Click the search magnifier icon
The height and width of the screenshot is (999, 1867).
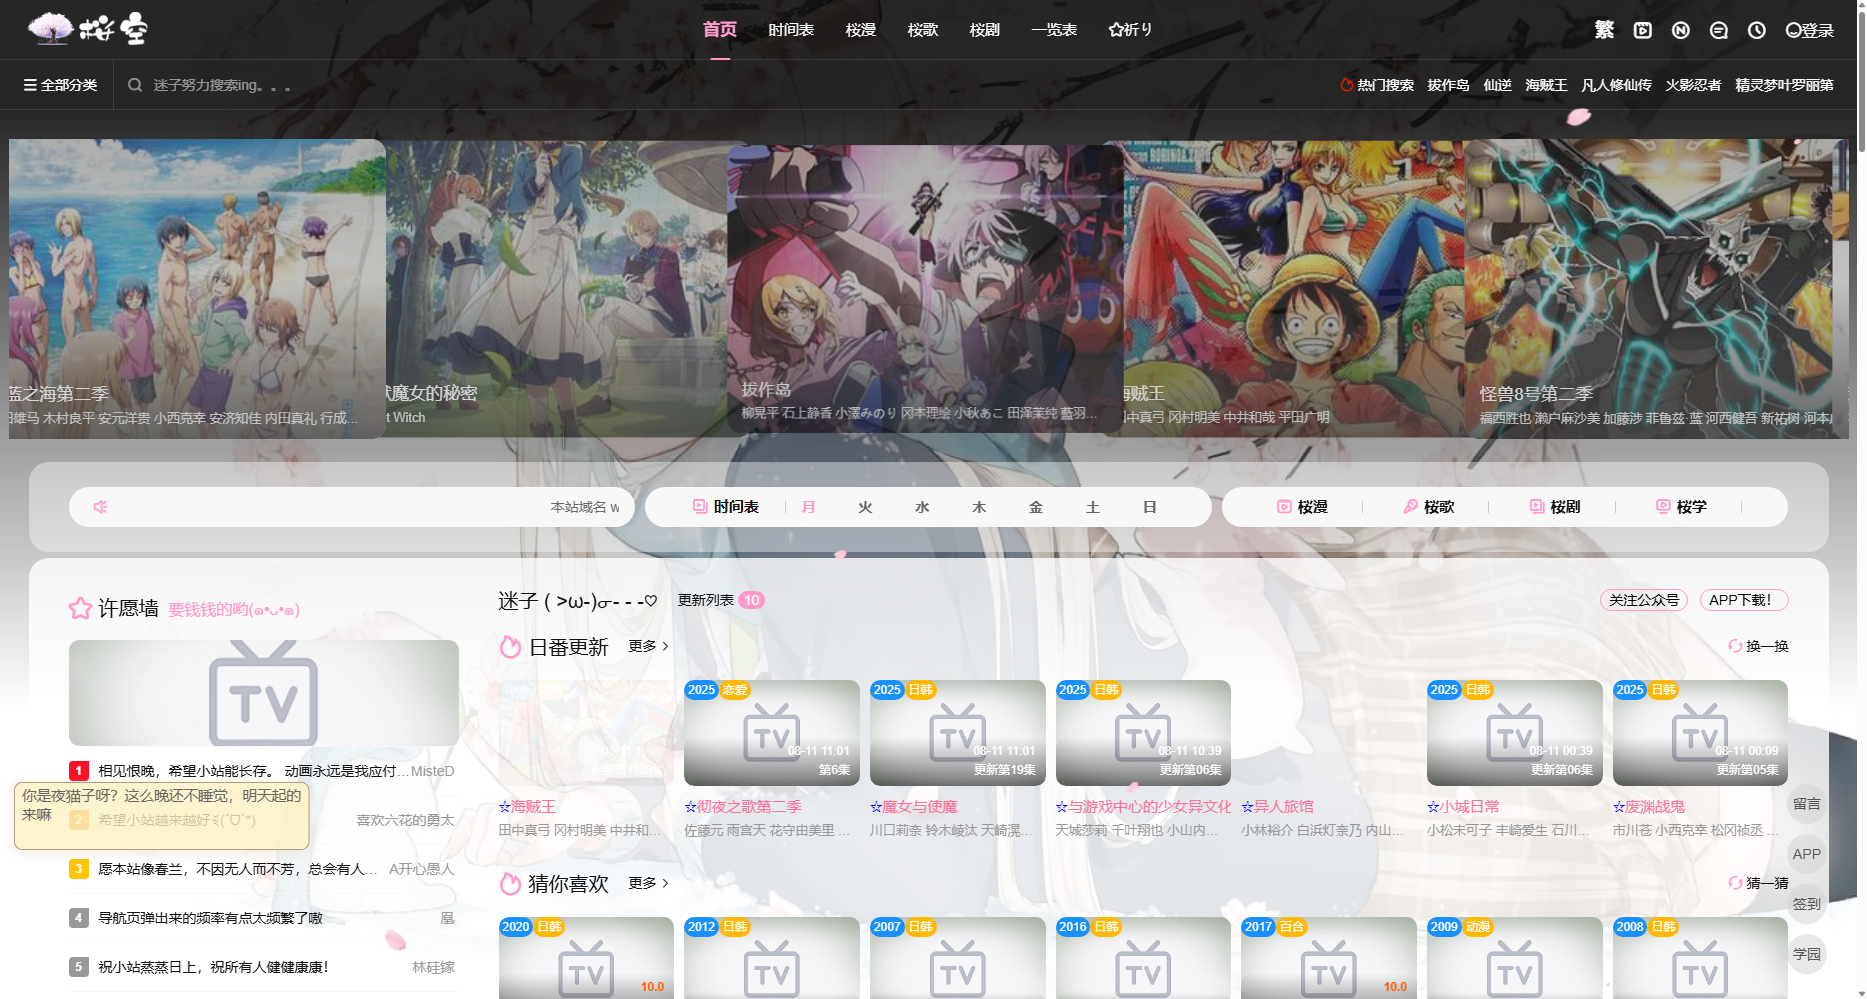pos(135,85)
